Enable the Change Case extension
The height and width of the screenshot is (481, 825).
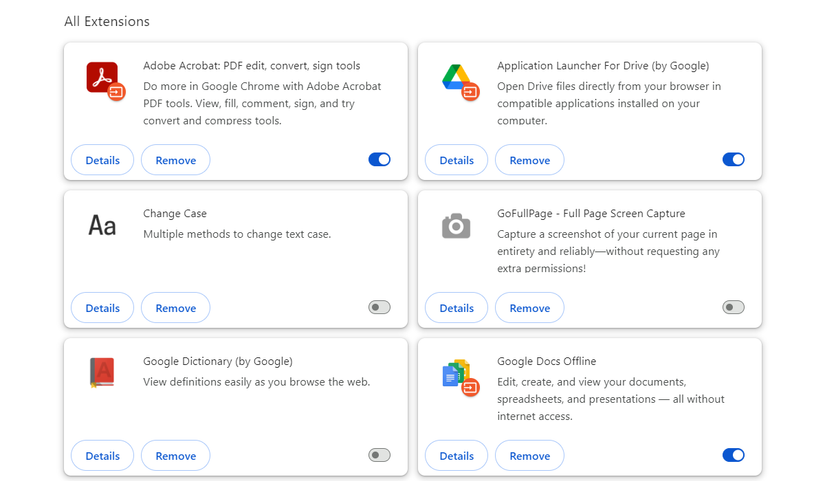tap(379, 307)
